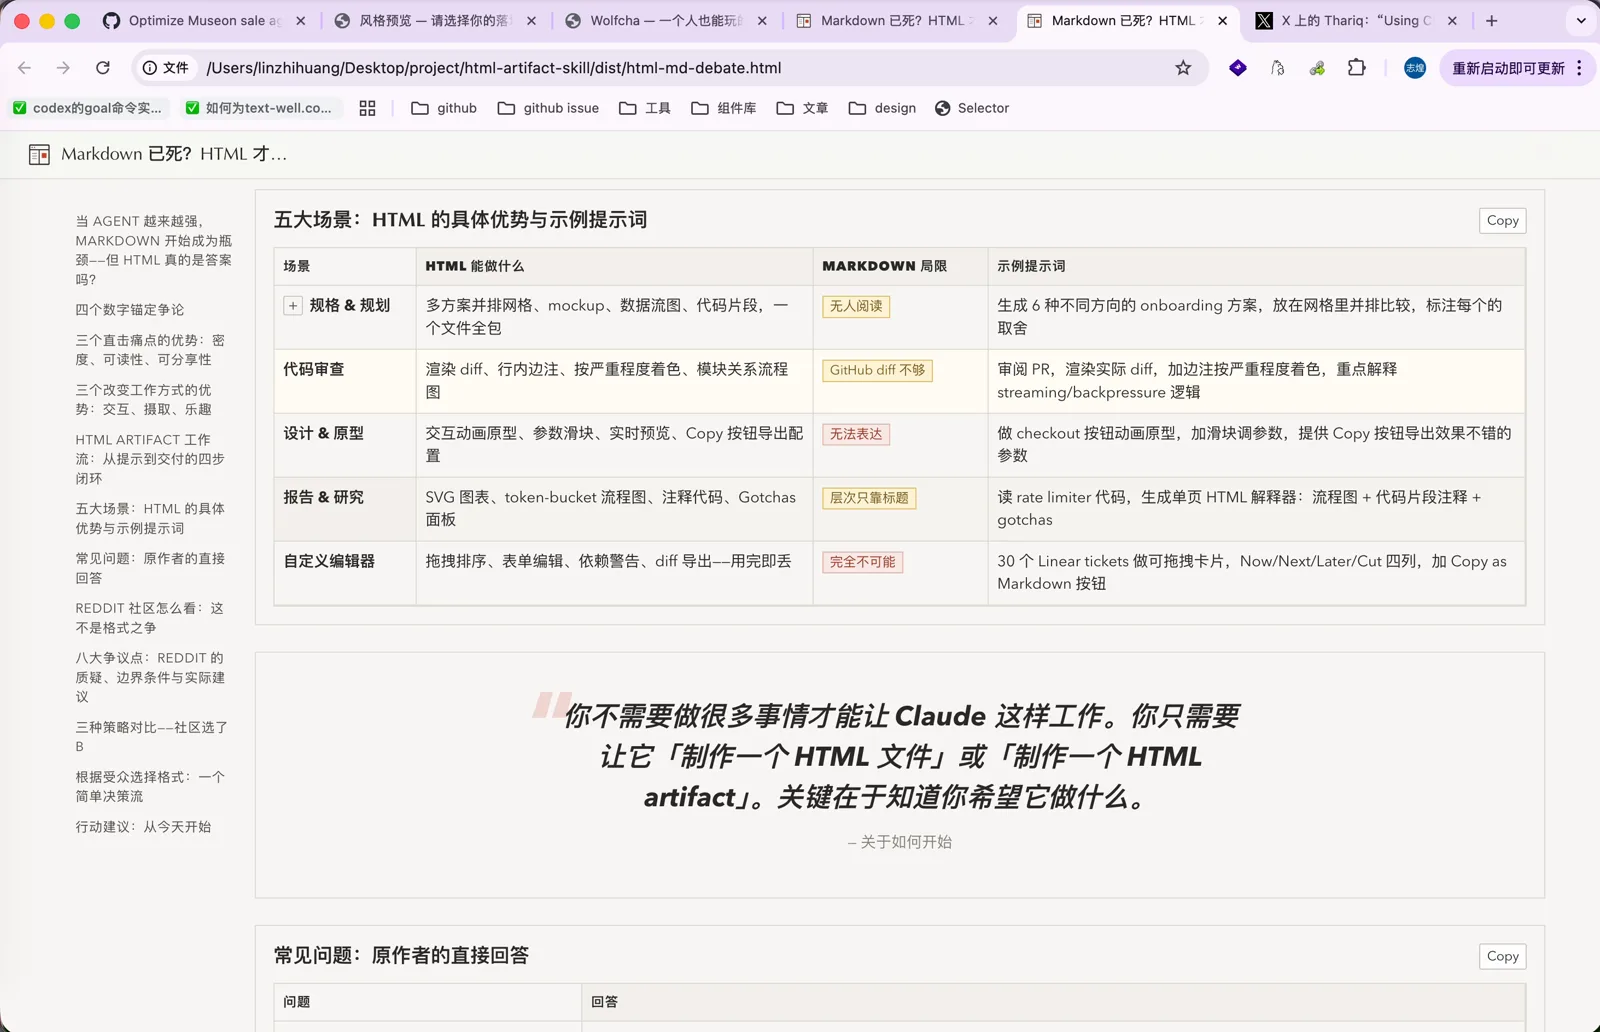This screenshot has height=1032, width=1600.
Task: Open the codex的goal命令 bookmark
Action: (x=87, y=108)
